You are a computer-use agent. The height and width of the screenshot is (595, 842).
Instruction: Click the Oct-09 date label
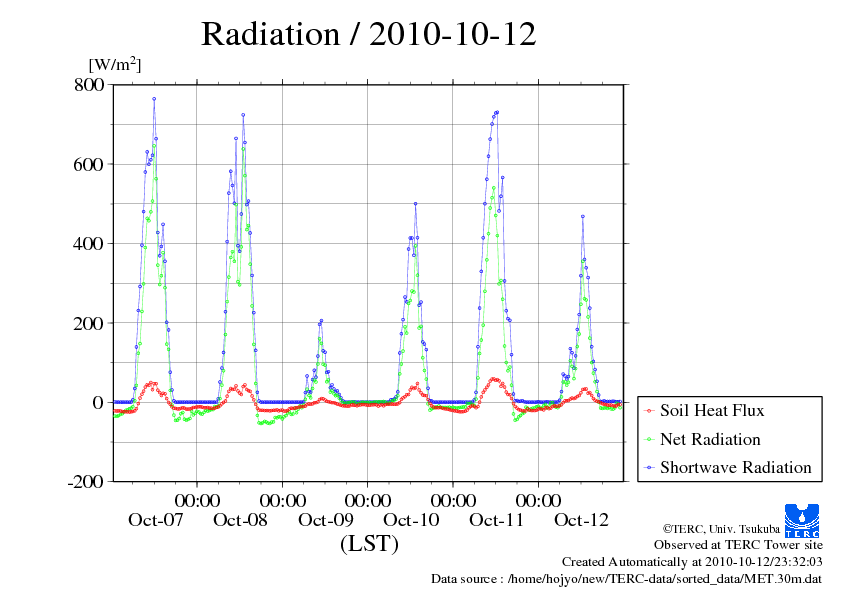click(x=326, y=520)
